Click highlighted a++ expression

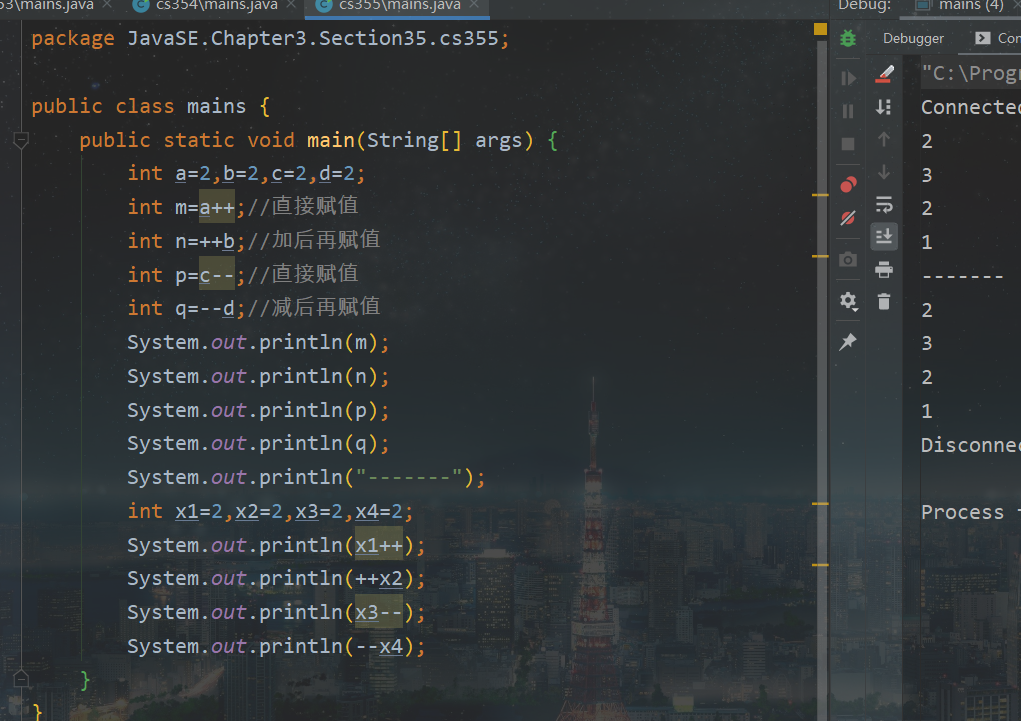coord(217,207)
